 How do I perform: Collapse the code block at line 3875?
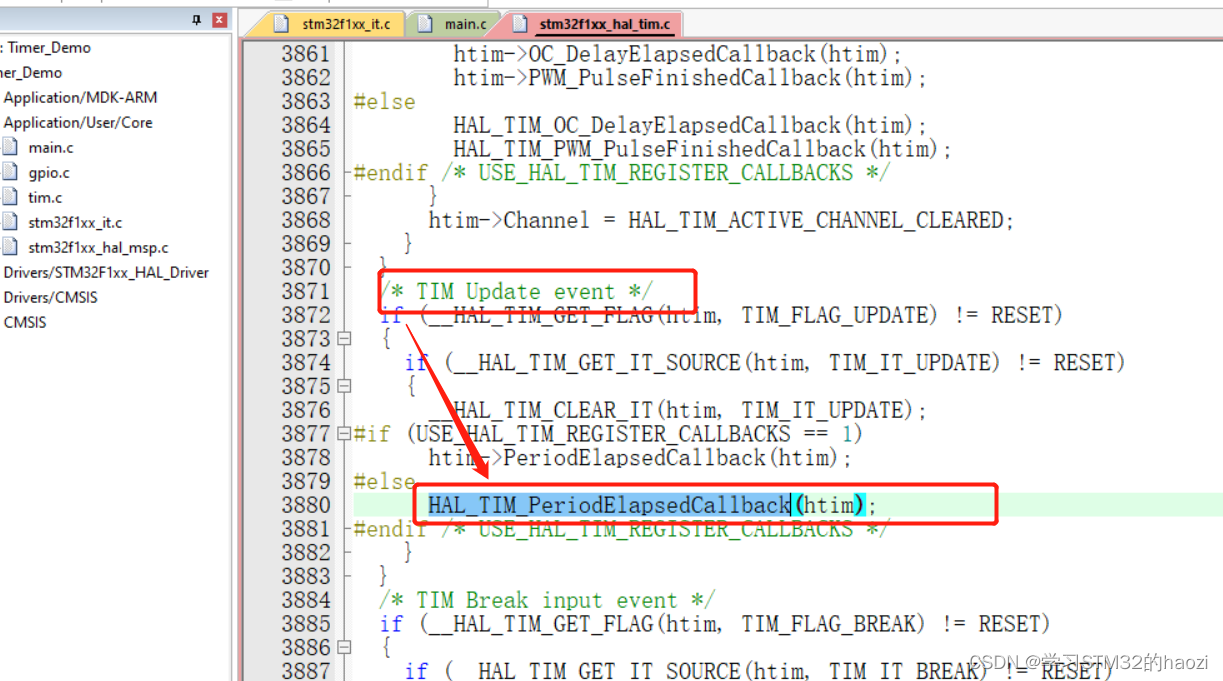click(x=344, y=386)
